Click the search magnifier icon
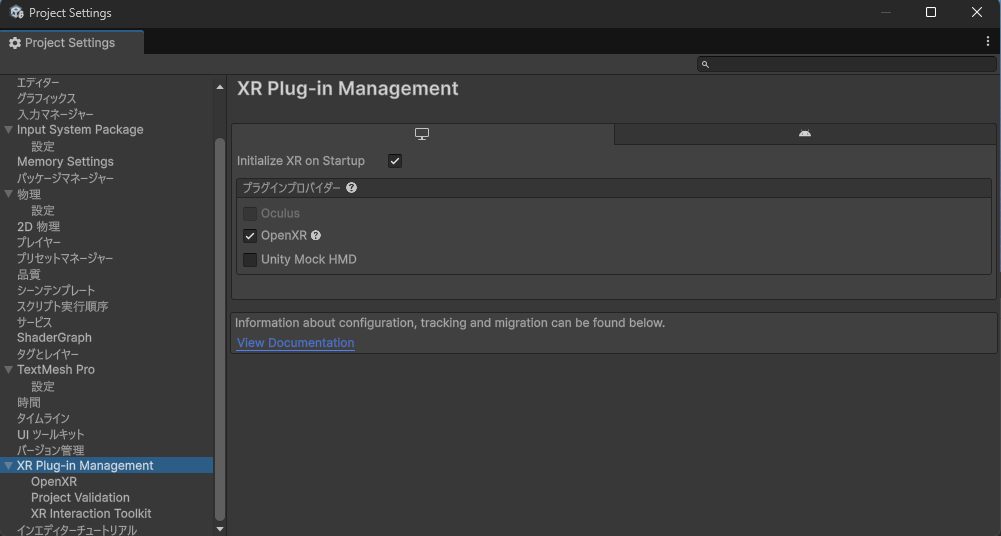The width and height of the screenshot is (1001, 536). pos(705,64)
